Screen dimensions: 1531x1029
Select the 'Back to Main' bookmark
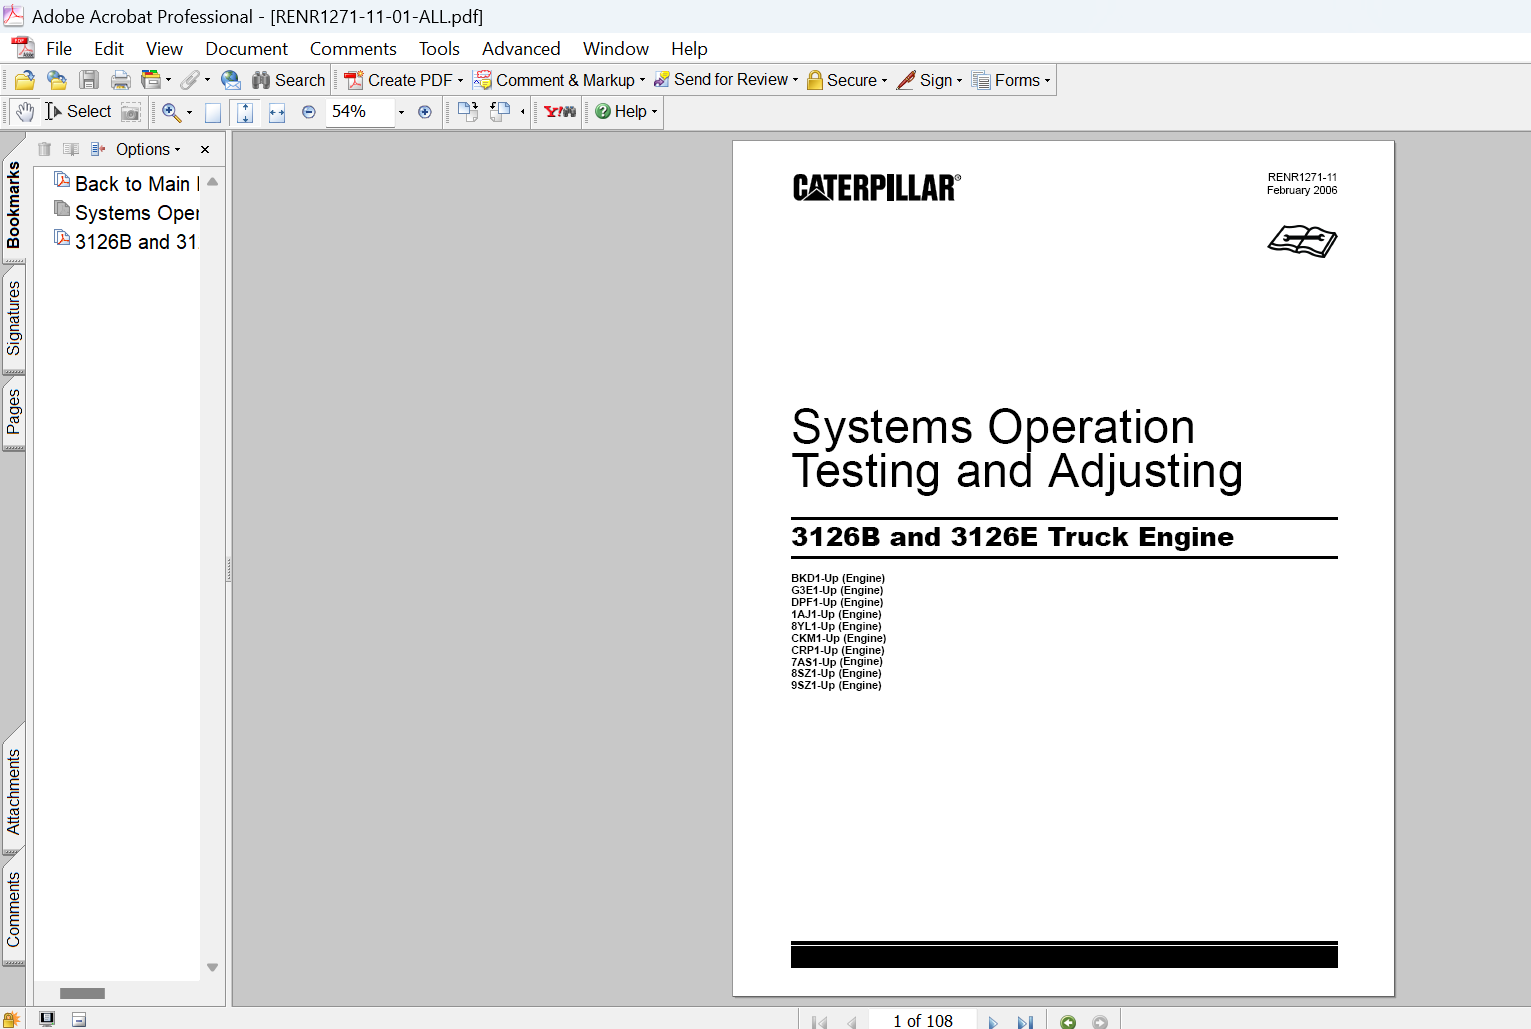[x=127, y=184]
